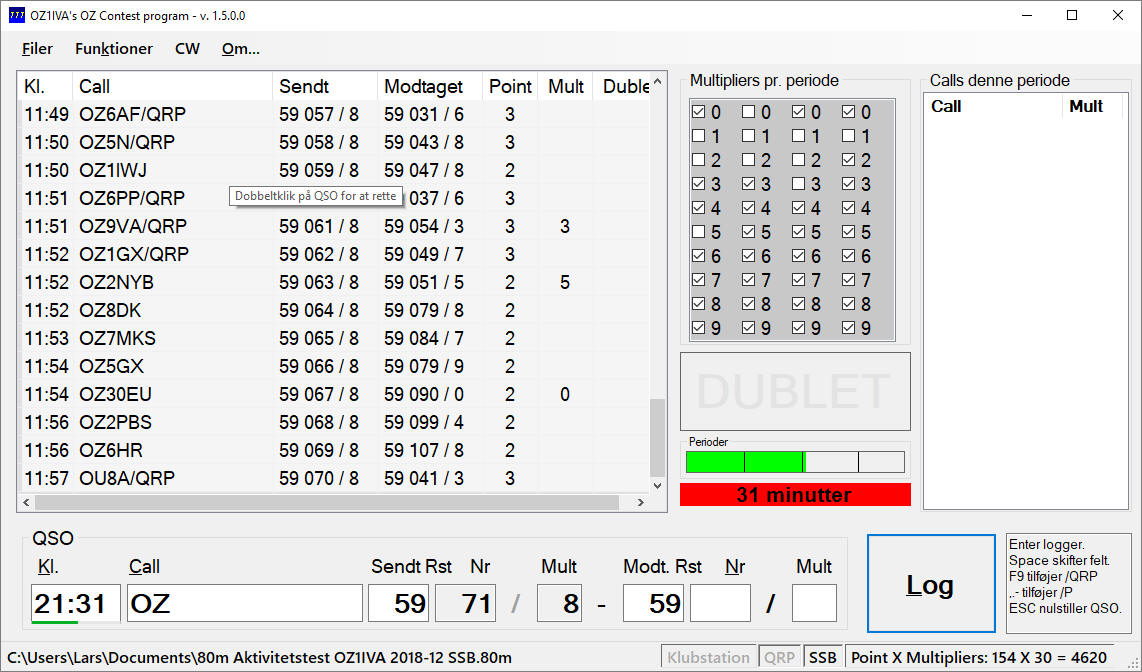
Task: Select the OZ5N/QRP log row
Action: tap(334, 142)
